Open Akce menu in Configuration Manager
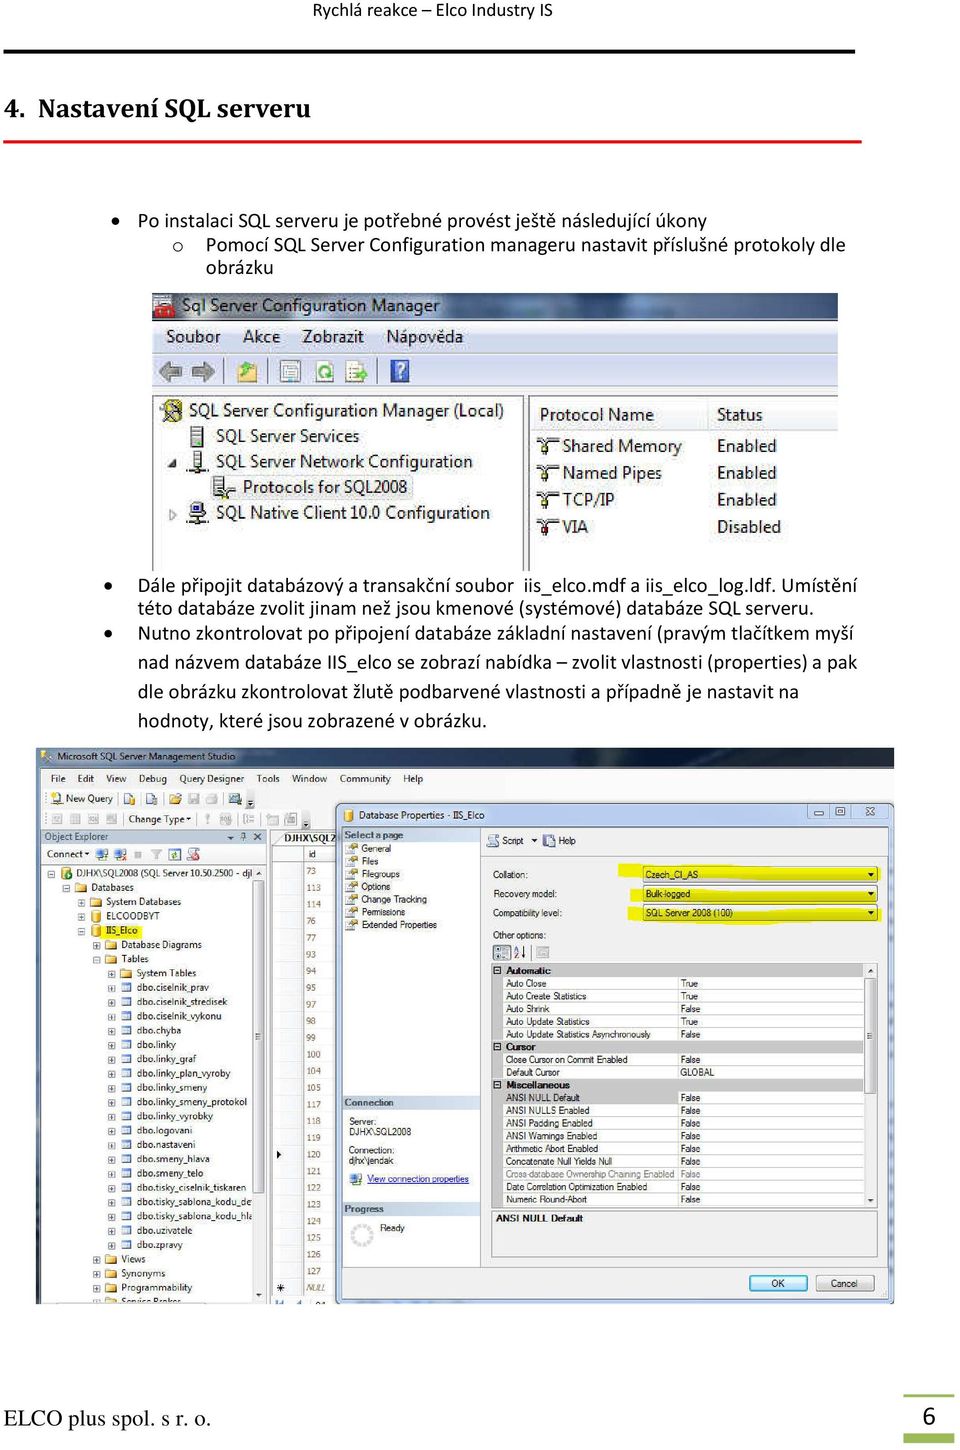This screenshot has width=960, height=1450. [261, 337]
